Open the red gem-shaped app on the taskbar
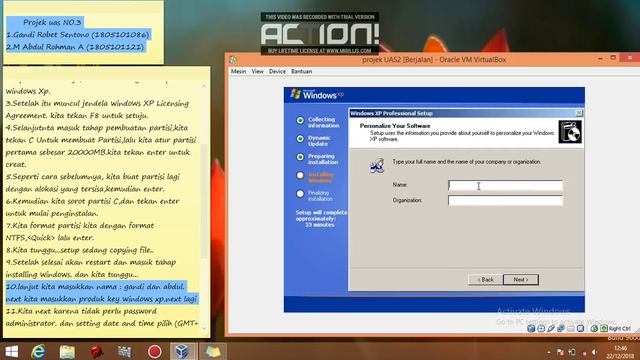Image resolution: width=640 pixels, height=360 pixels. pyautogui.click(x=96, y=351)
